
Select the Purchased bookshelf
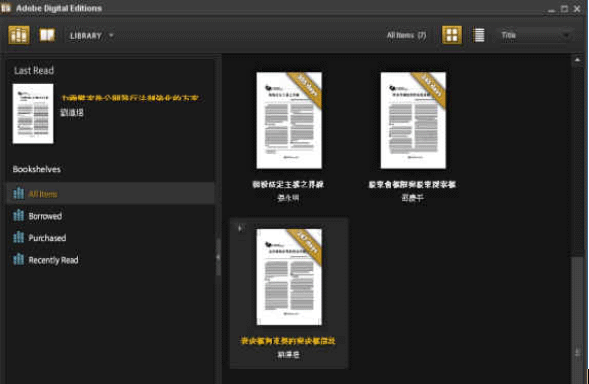tap(110, 237)
